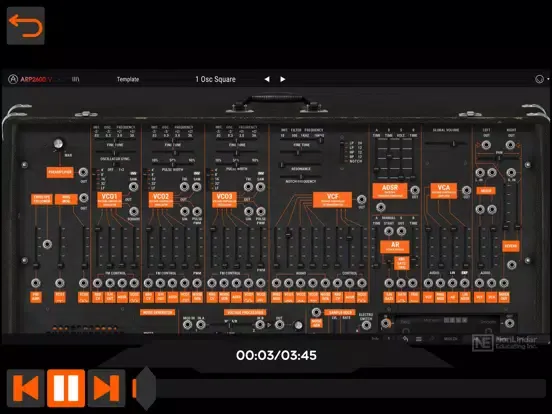Click the VCF initial filter frequency slider
Image resolution: width=552 pixels, height=414 pixels.
(x=301, y=140)
